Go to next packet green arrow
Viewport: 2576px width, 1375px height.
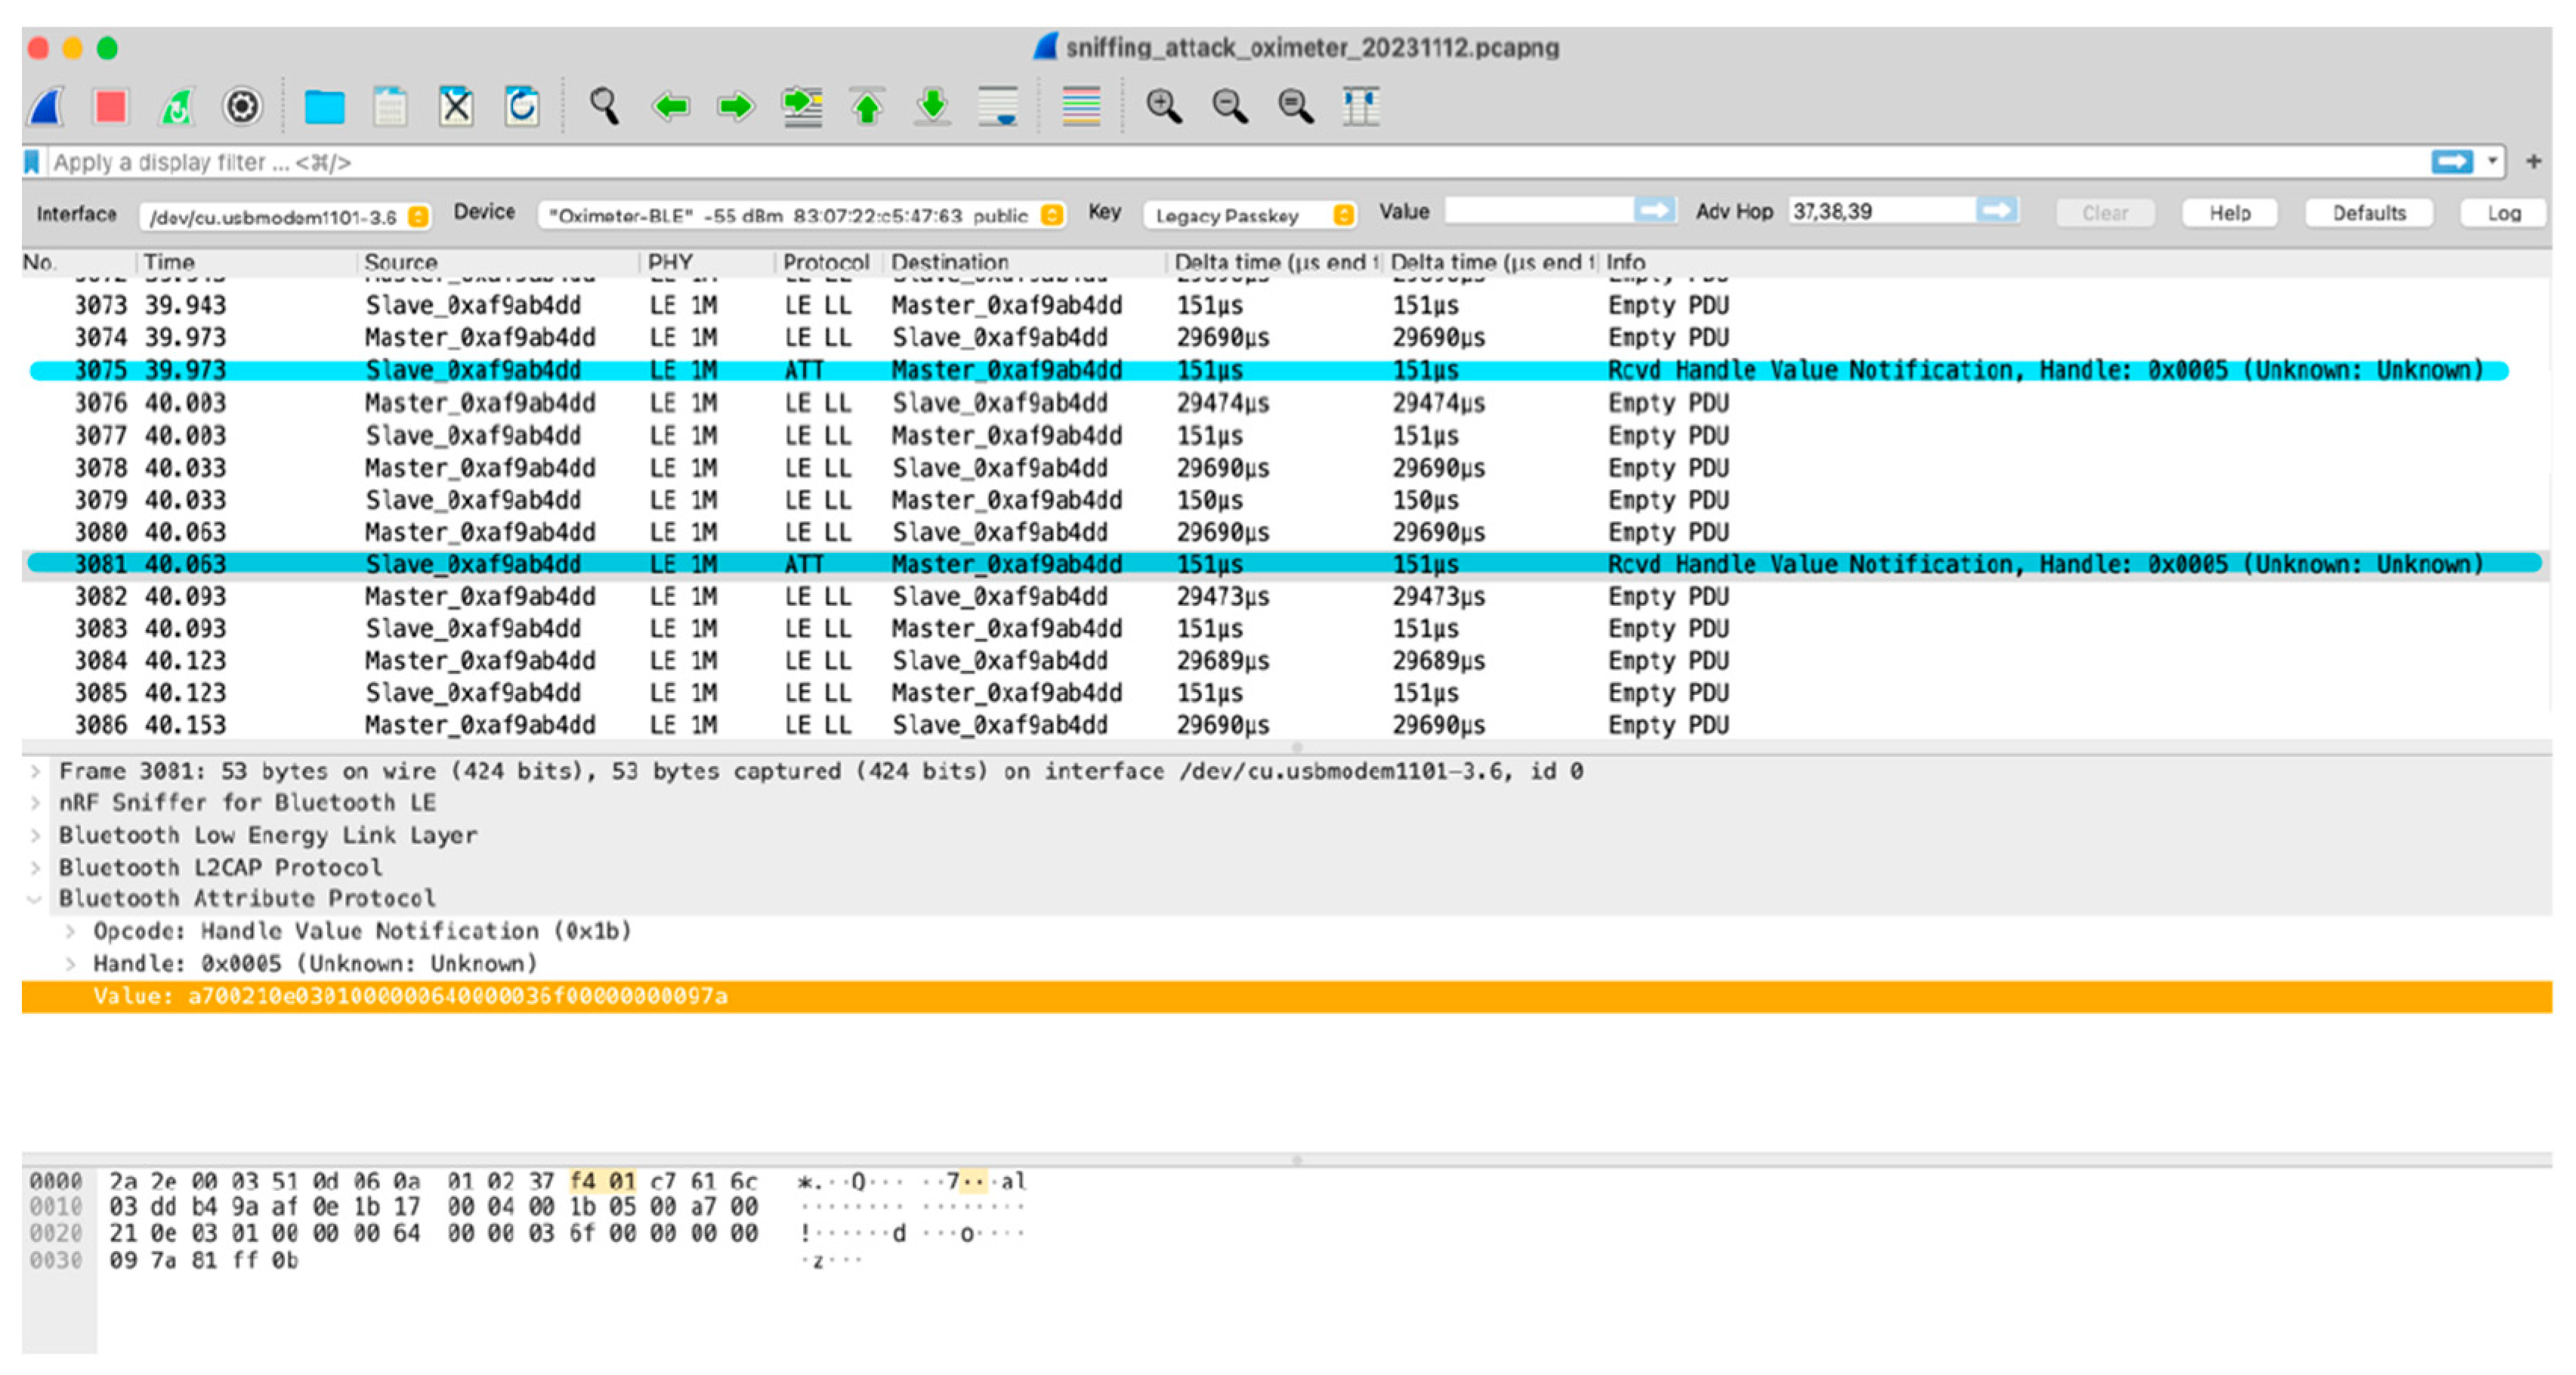pos(736,106)
